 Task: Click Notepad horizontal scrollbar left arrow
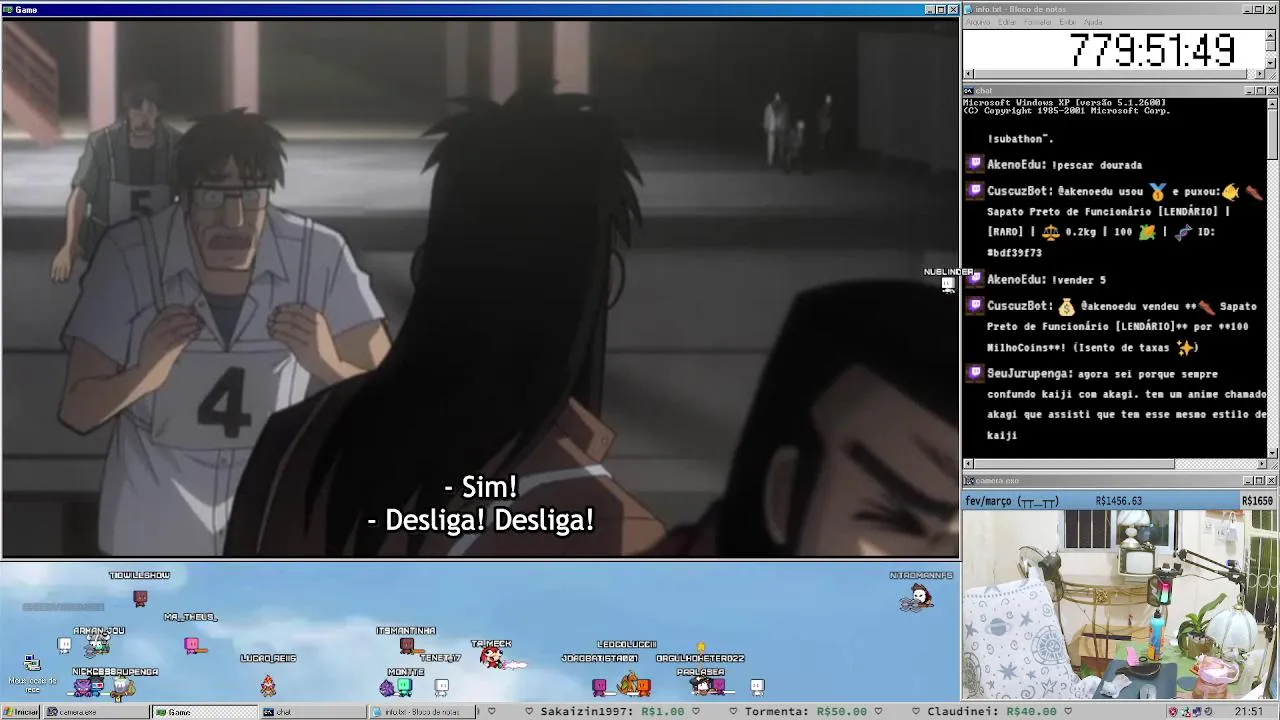968,74
